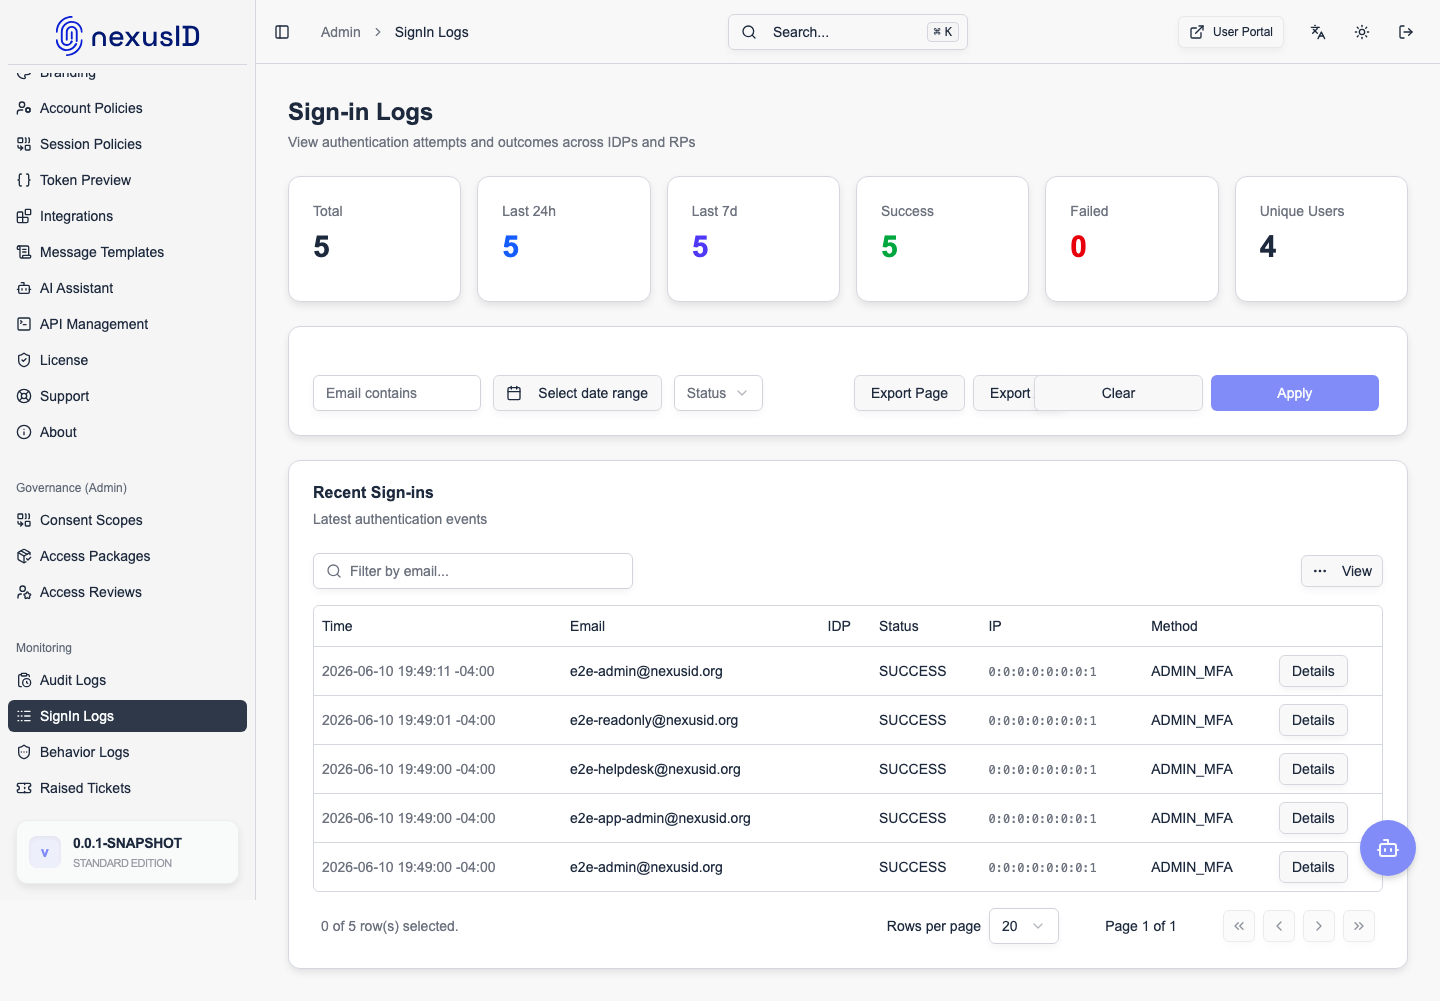Screen dimensions: 1440x1001
Task: Click the magnifier icon in the search bar
Action: click(749, 32)
